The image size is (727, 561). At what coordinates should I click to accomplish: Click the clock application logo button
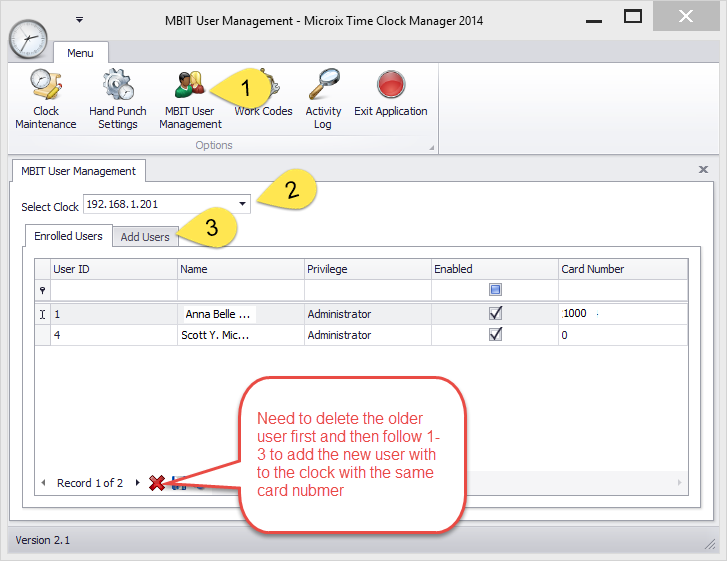pyautogui.click(x=28, y=38)
